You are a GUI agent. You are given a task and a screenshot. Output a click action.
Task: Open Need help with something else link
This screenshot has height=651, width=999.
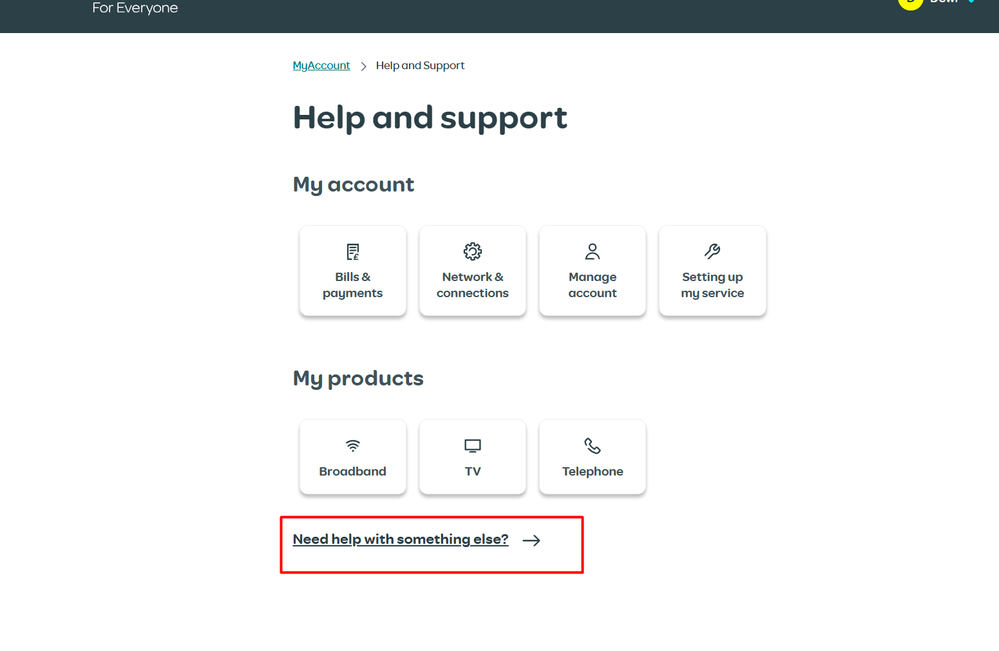click(x=400, y=540)
